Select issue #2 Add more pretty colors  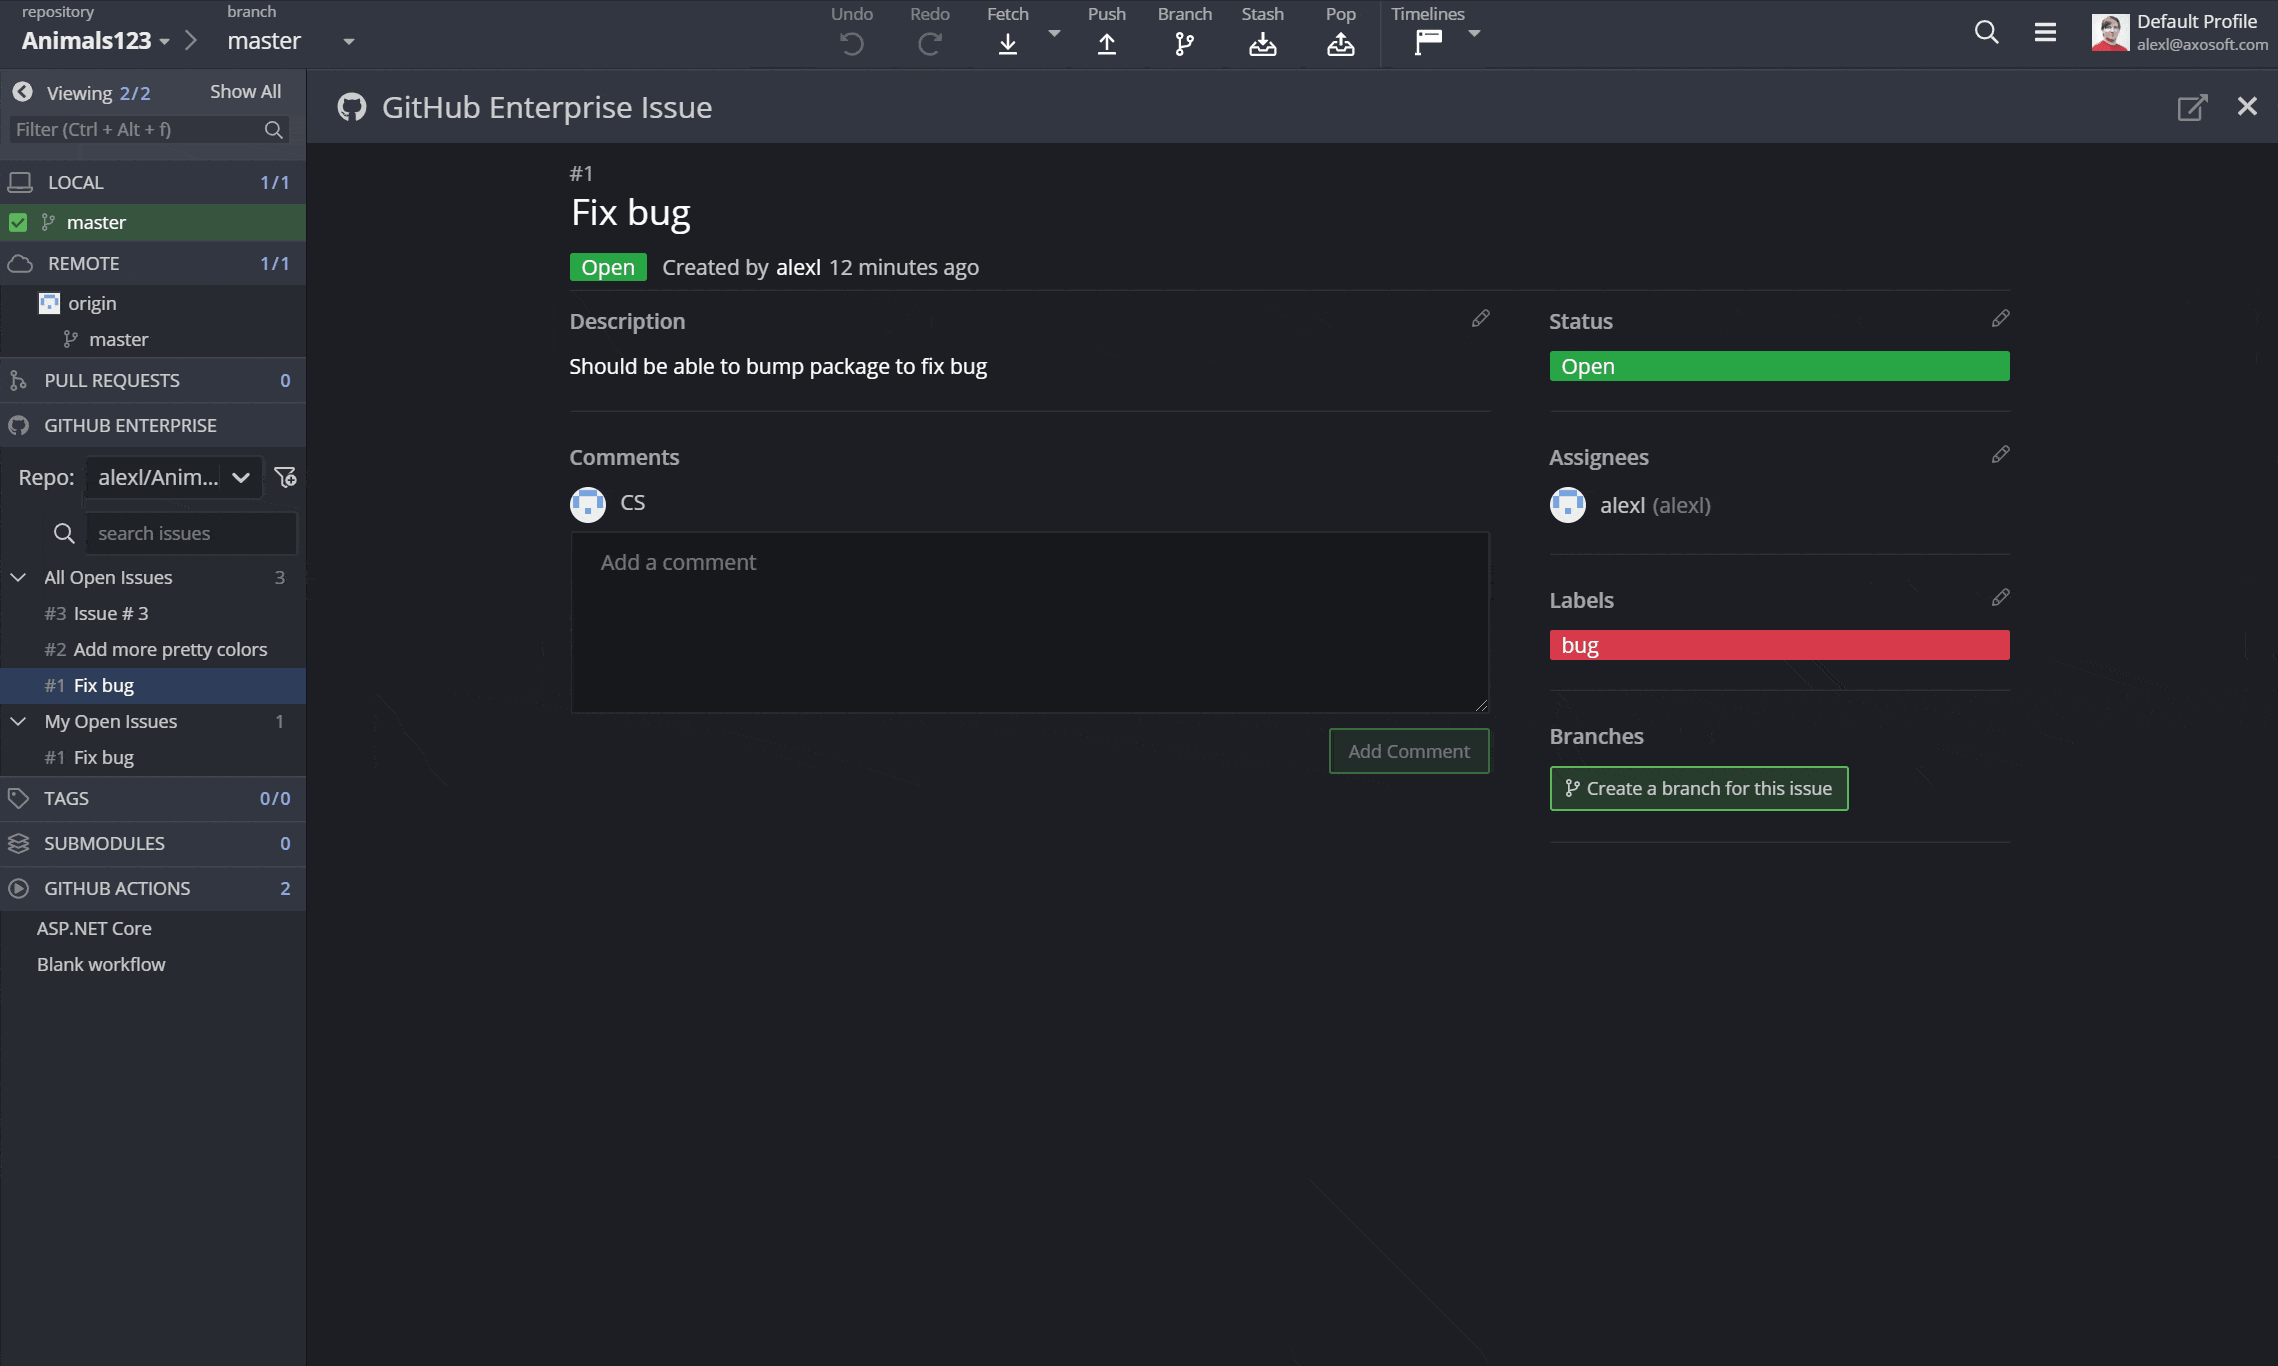(170, 649)
